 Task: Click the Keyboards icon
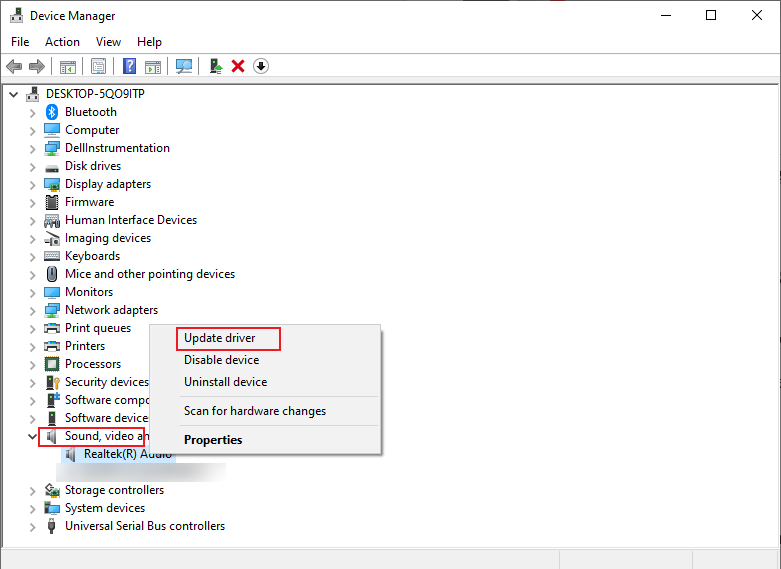pyautogui.click(x=52, y=256)
